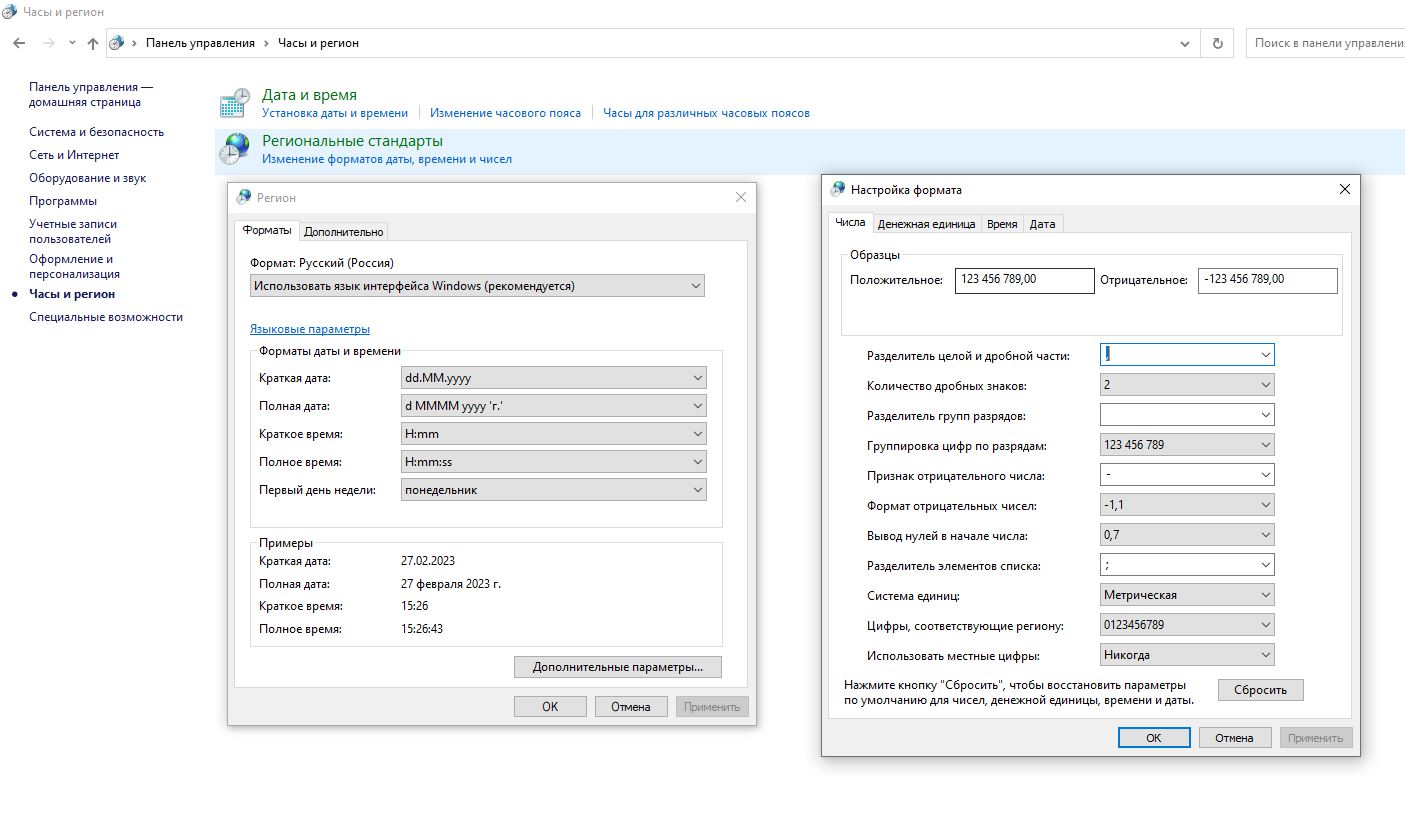Go back with the left arrow
Screen dimensions: 1405x817
click(x=19, y=43)
